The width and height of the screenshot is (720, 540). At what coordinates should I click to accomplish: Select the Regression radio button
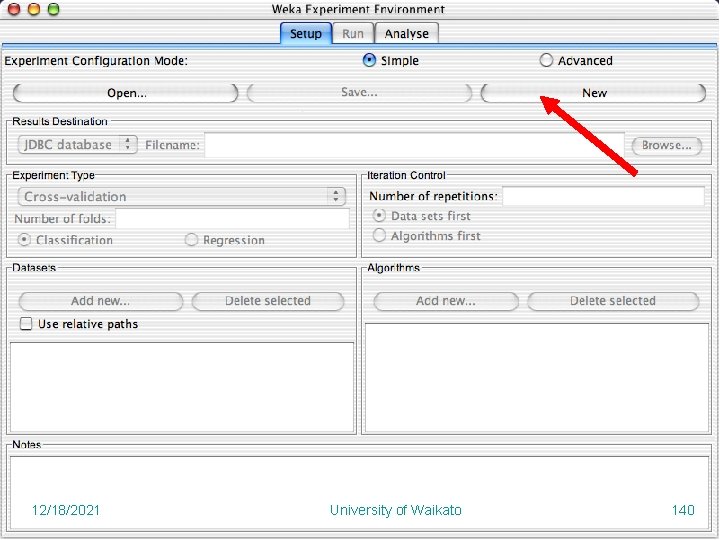pos(191,240)
